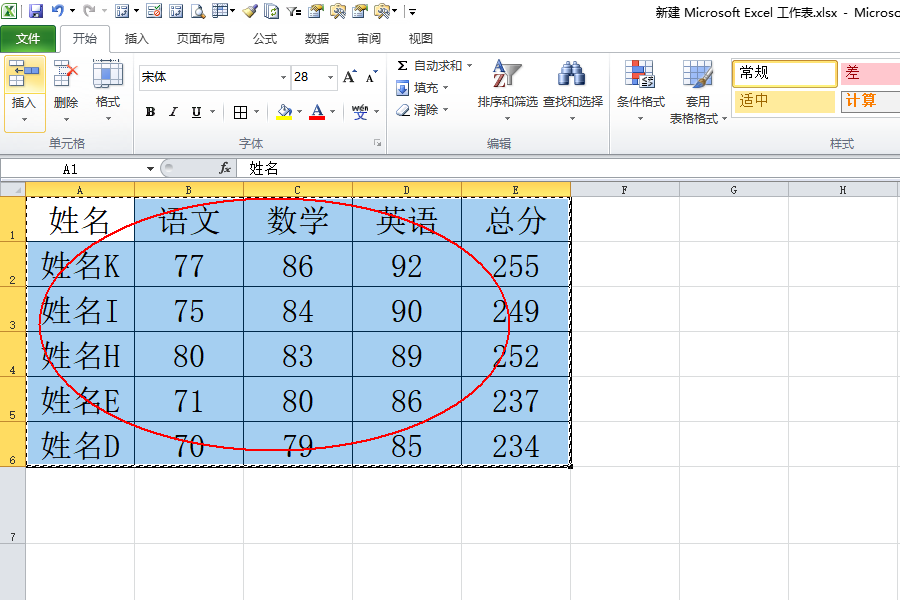Apply the 适中 cell style
Viewport: 900px width, 600px height.
coord(785,101)
